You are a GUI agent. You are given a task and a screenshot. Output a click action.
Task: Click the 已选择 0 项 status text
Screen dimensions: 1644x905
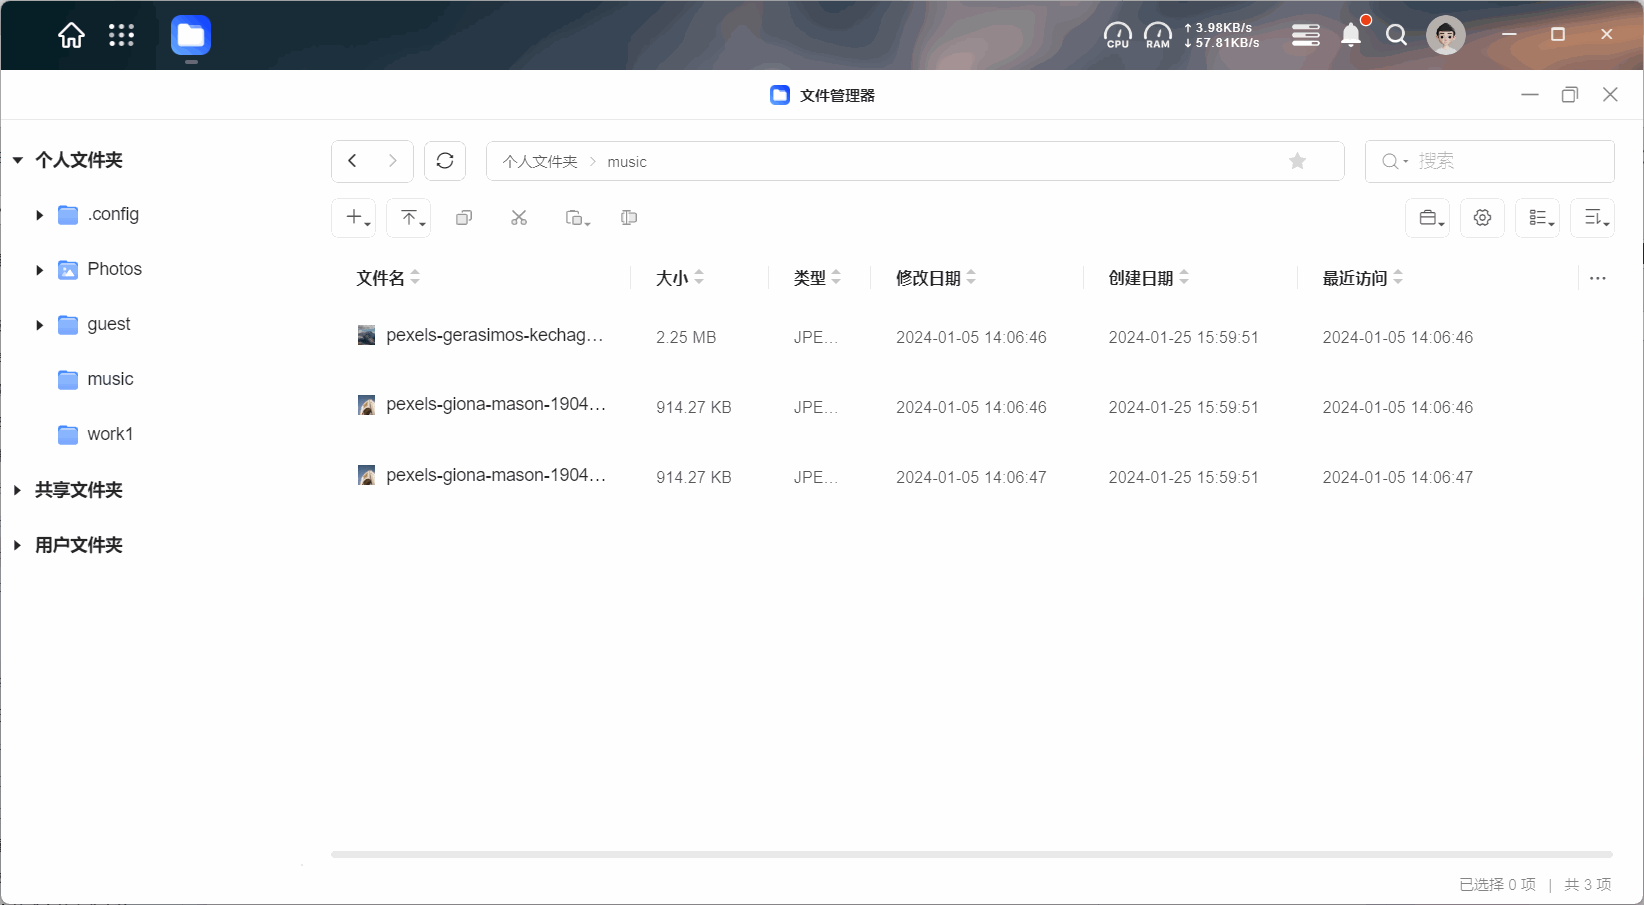pos(1497,884)
